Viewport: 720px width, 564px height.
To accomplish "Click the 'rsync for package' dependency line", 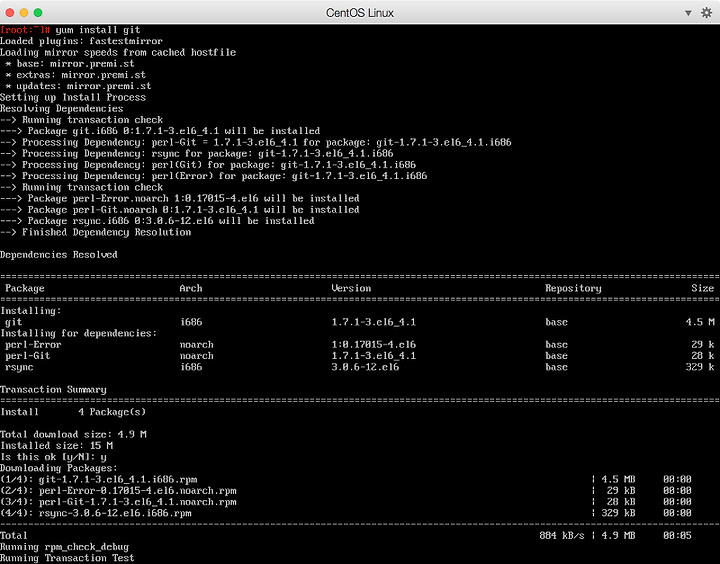I will (x=197, y=154).
